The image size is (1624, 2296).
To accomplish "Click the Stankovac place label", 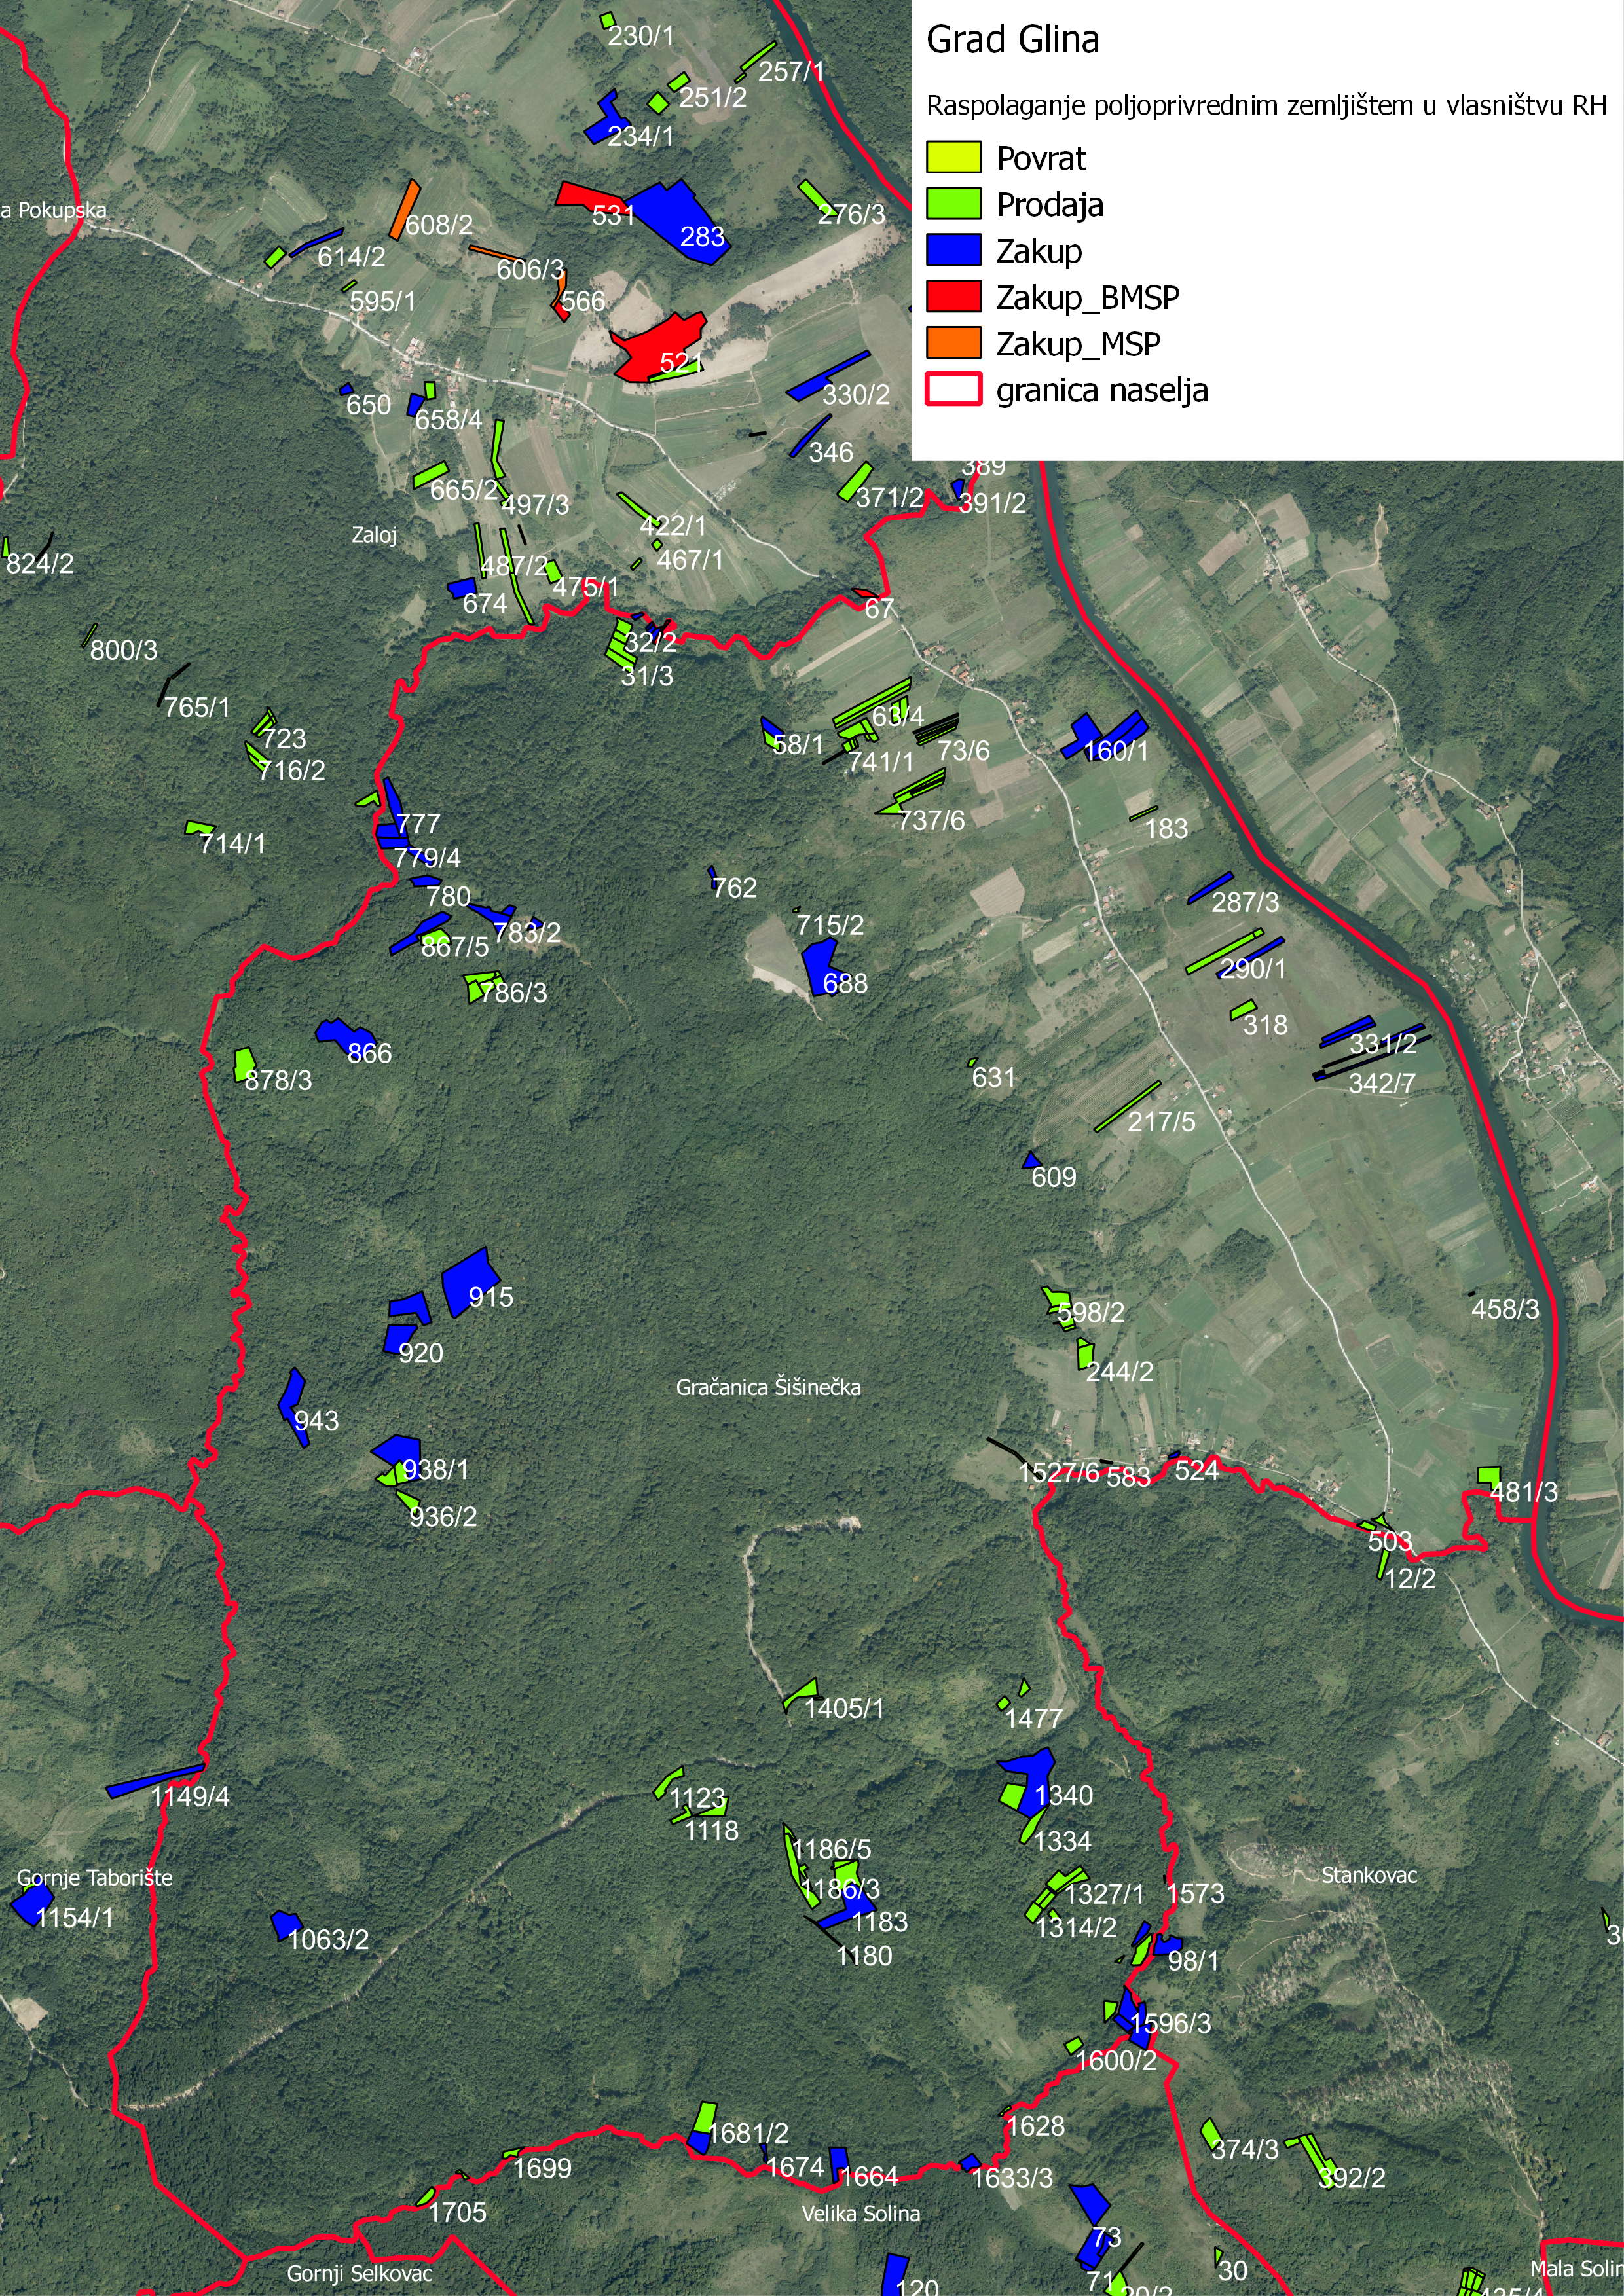I will coord(1369,1874).
